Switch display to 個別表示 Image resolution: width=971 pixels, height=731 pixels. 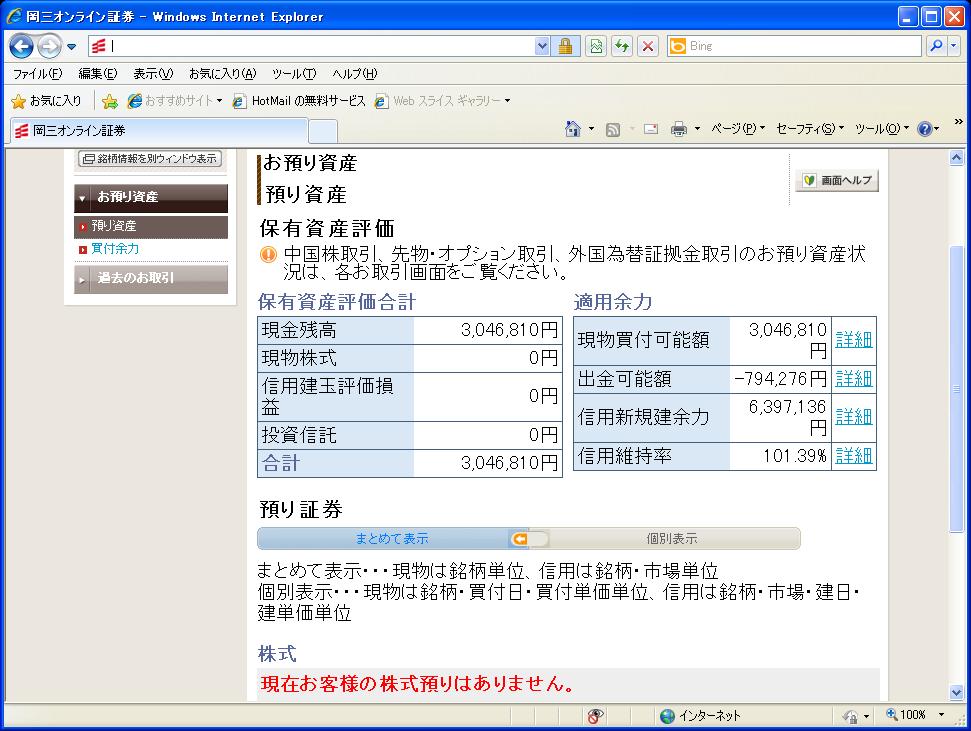[x=671, y=539]
